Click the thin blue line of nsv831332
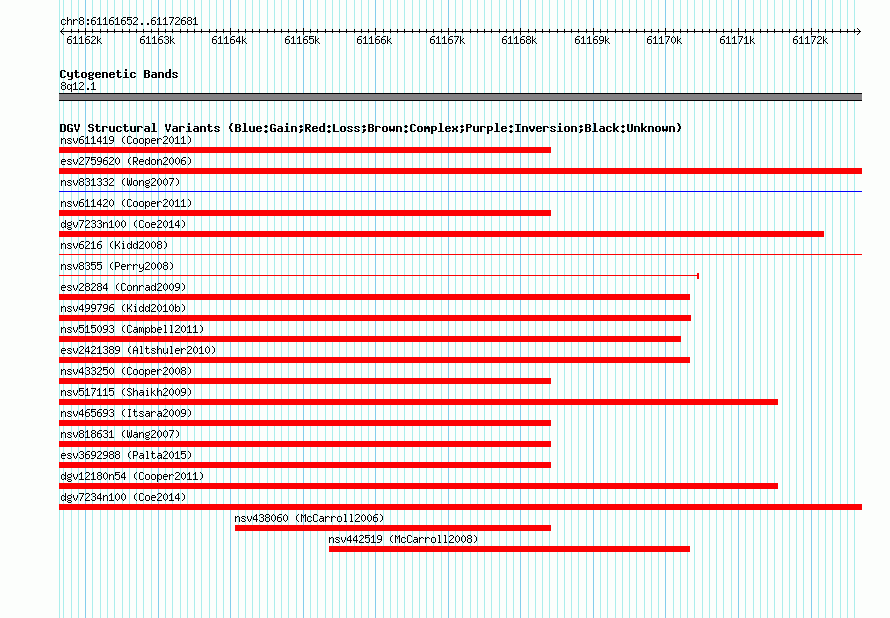Viewport: 890px width, 618px height. pyautogui.click(x=460, y=192)
